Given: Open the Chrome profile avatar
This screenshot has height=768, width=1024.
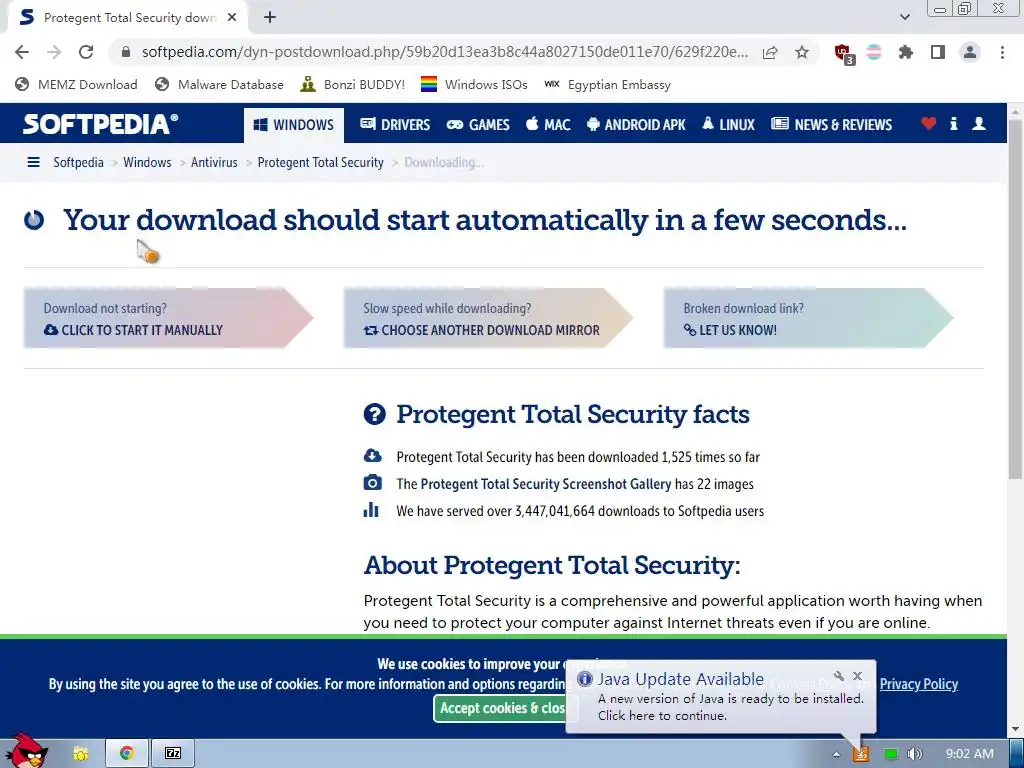Looking at the screenshot, I should click(970, 52).
